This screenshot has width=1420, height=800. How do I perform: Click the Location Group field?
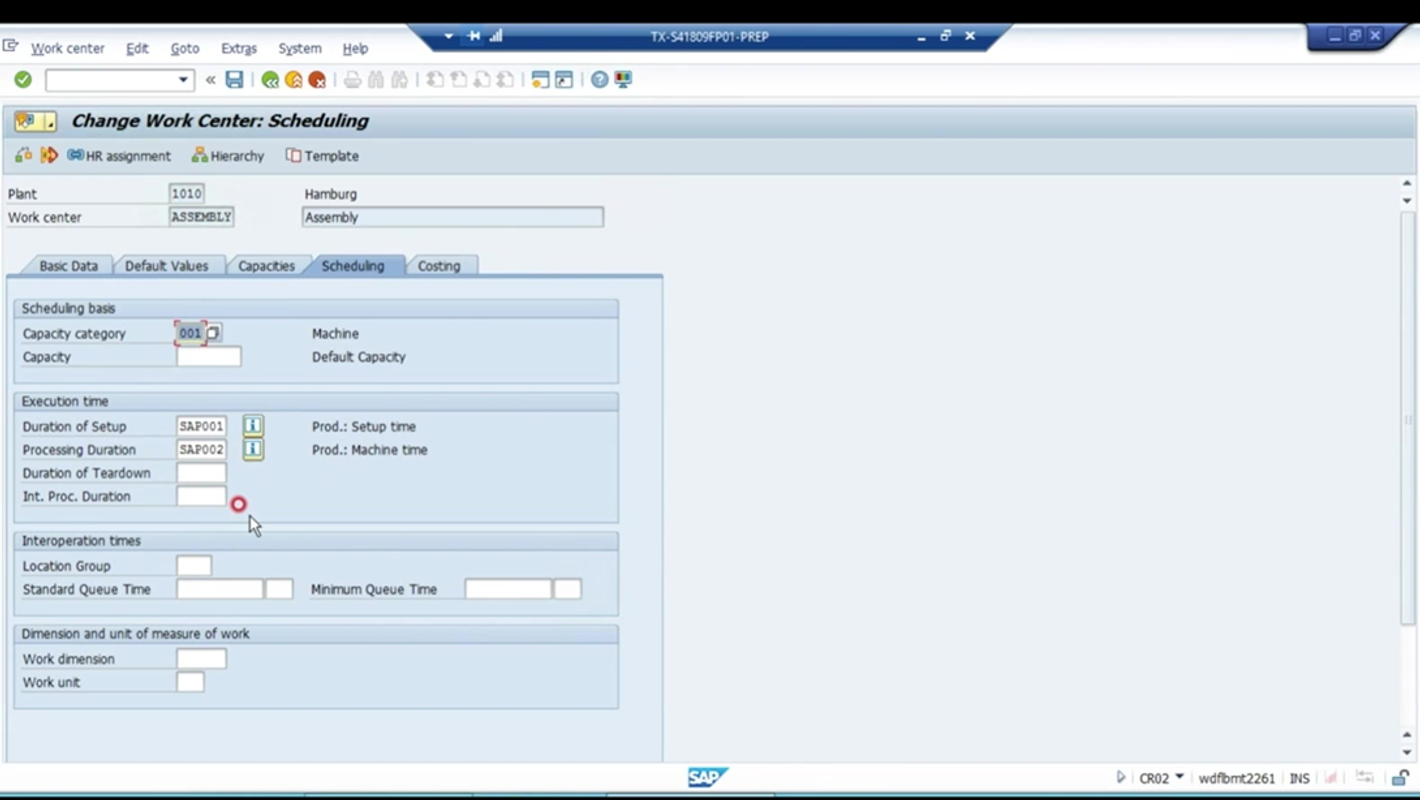pos(194,566)
